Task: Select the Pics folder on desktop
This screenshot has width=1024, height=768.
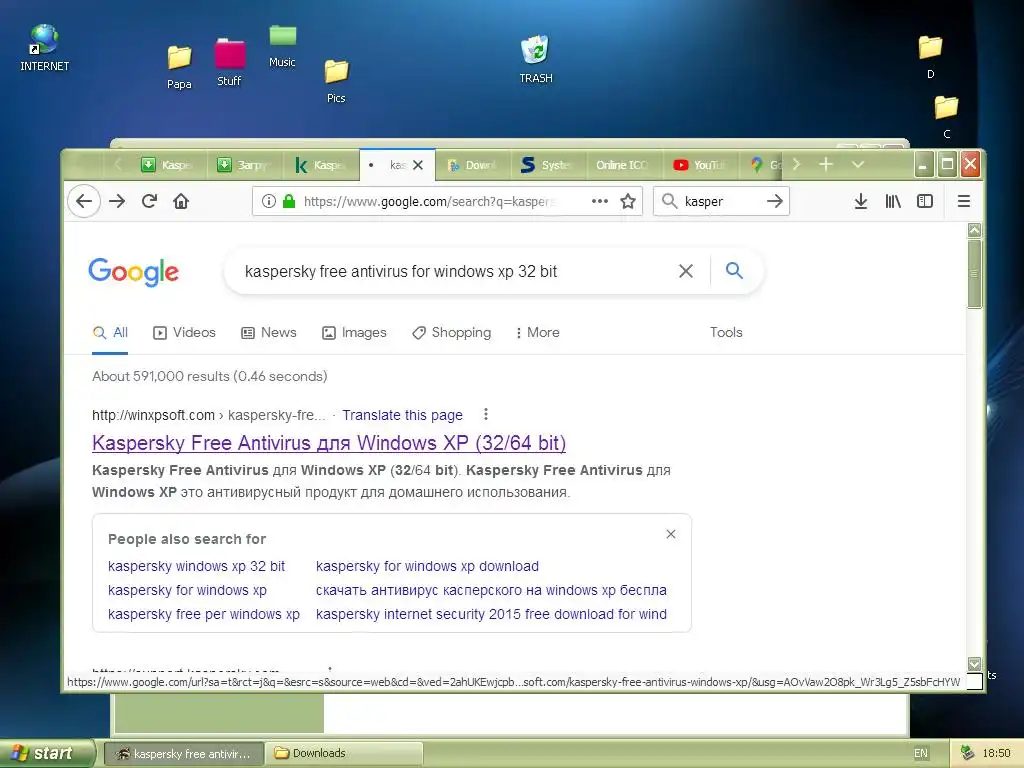Action: 336,82
